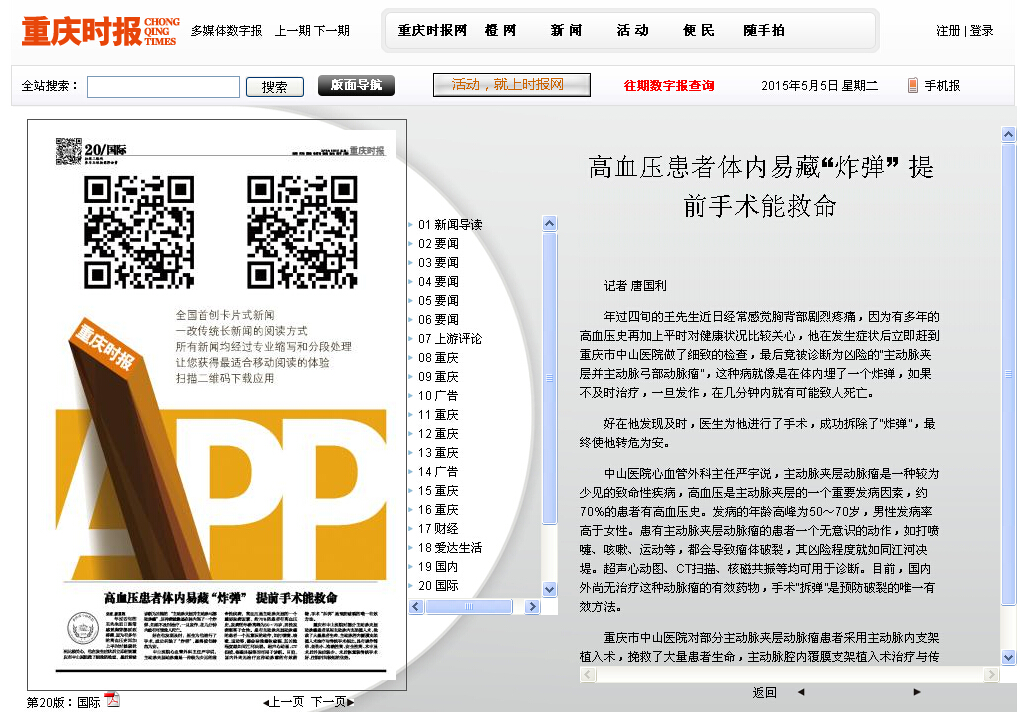Screen dimensions: 1020x712
Task: Select page 06 要闻
Action: click(438, 319)
